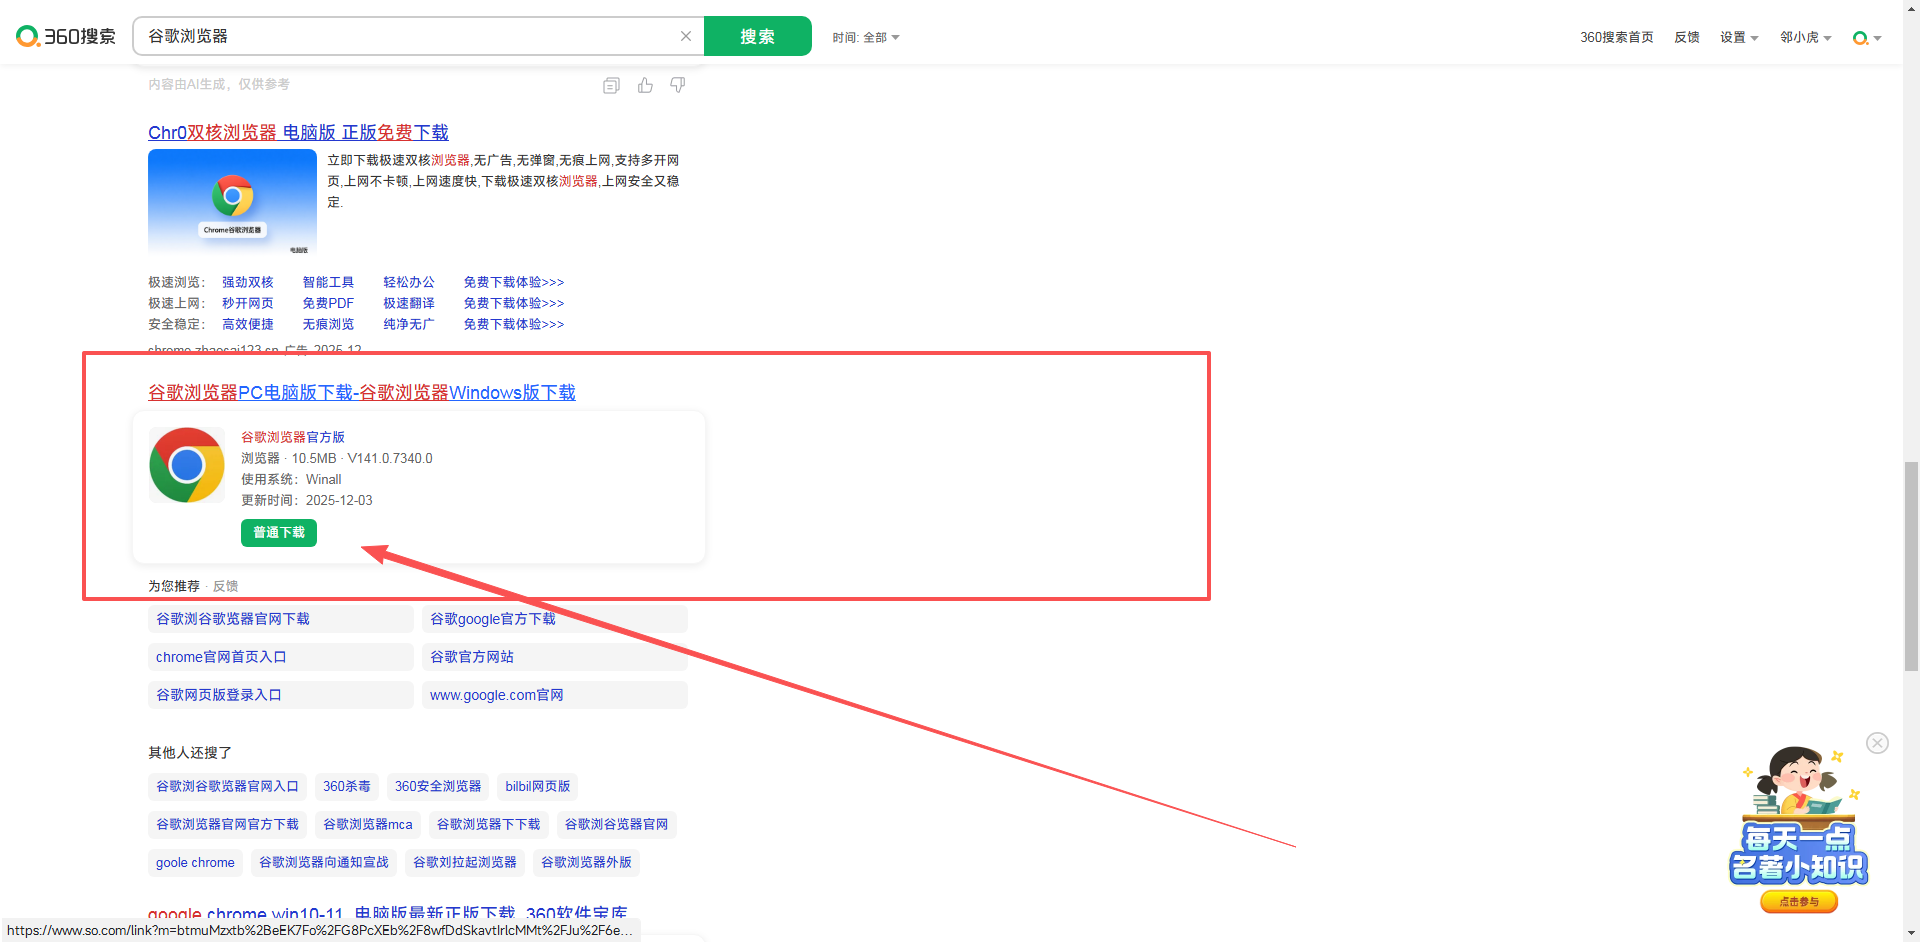Open 谷歌浏览器PC电脑版下载 result link
1920x942 pixels.
pos(361,393)
